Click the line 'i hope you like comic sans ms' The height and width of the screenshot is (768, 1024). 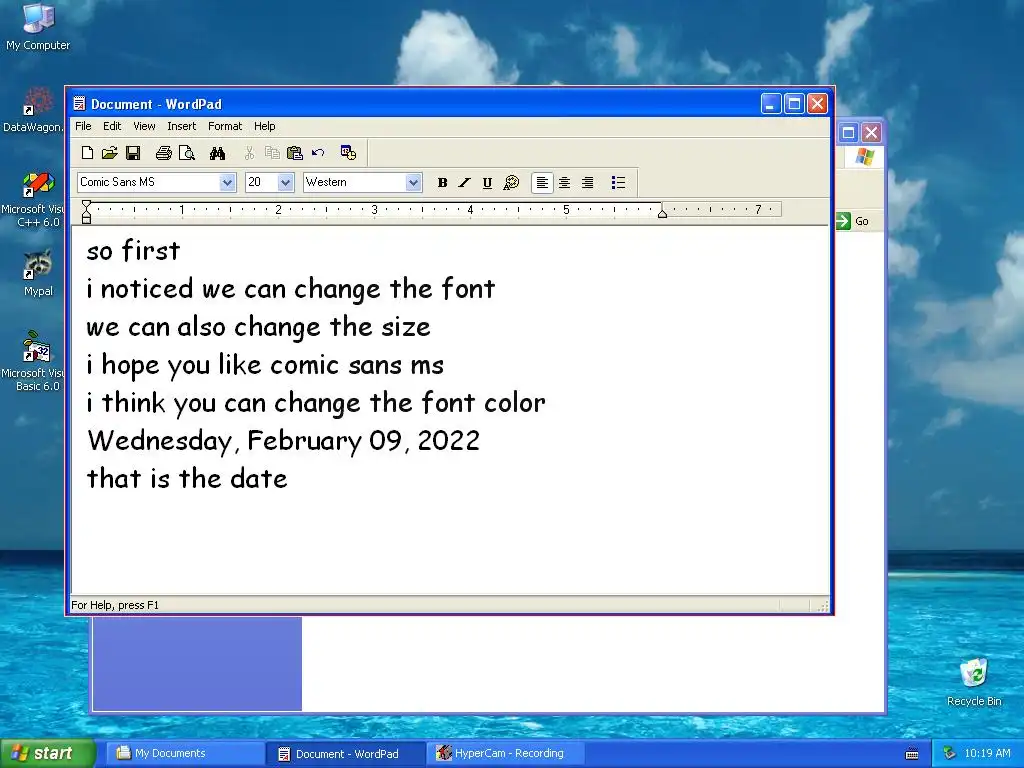(x=264, y=365)
